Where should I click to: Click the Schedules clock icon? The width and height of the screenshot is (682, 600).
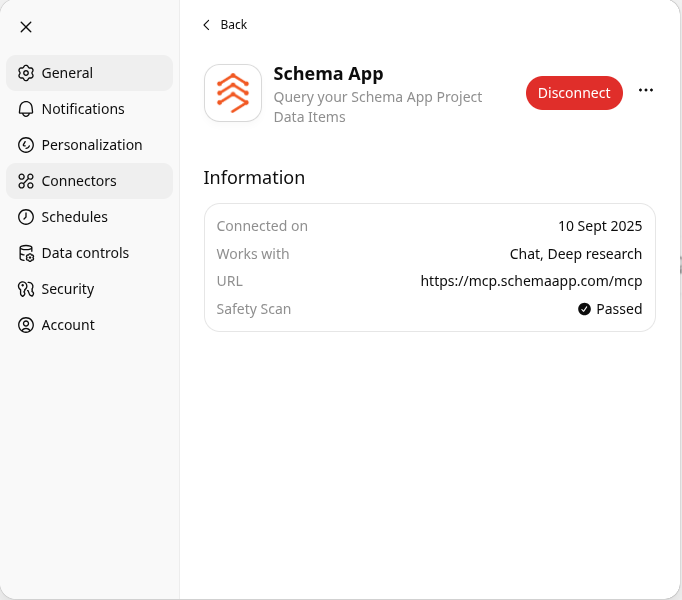click(26, 217)
